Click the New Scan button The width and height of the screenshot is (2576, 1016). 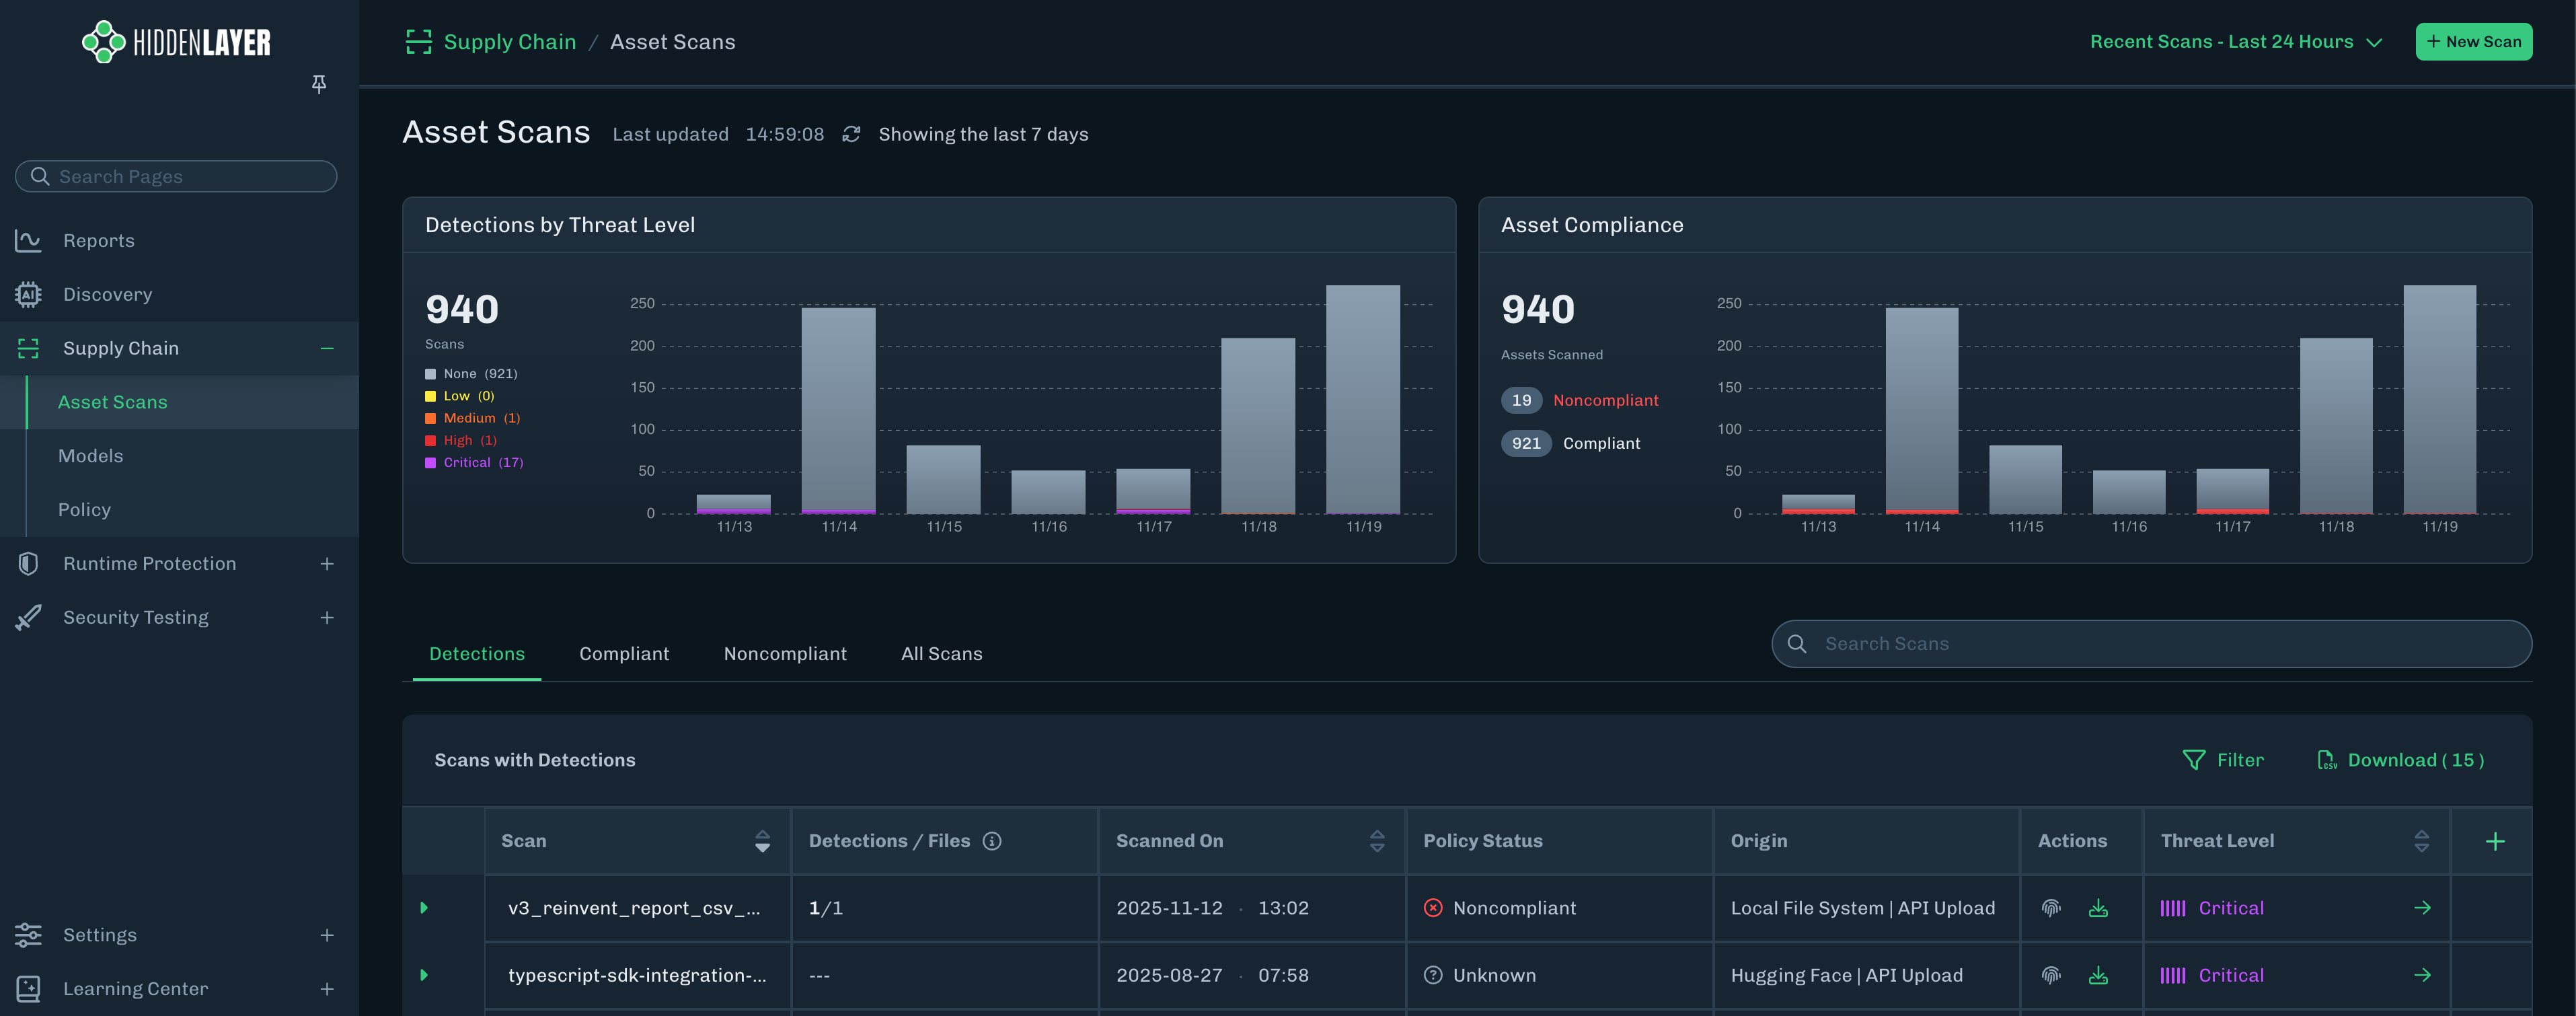point(2473,41)
